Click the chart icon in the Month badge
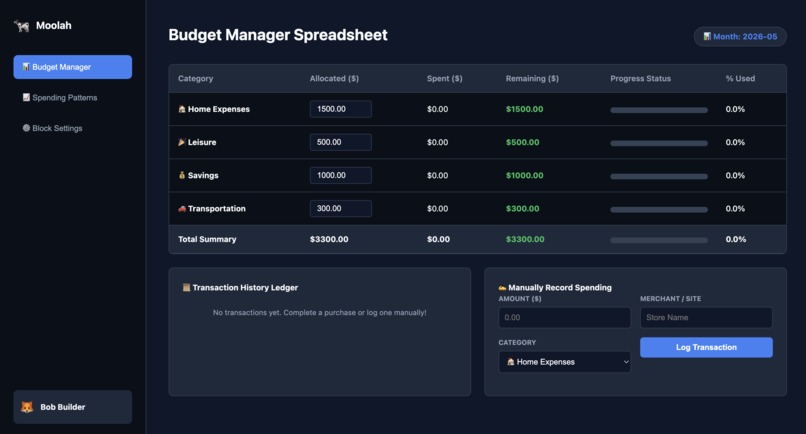Viewport: 806px width, 434px height. (x=707, y=37)
